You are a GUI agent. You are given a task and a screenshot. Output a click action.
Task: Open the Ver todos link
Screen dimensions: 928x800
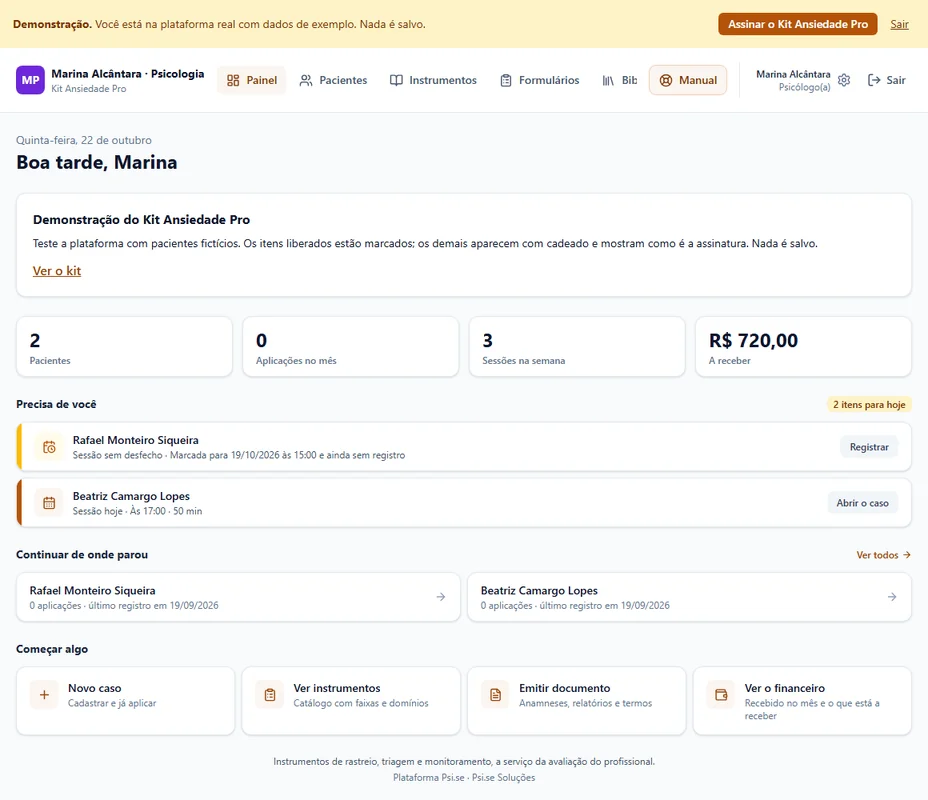883,555
